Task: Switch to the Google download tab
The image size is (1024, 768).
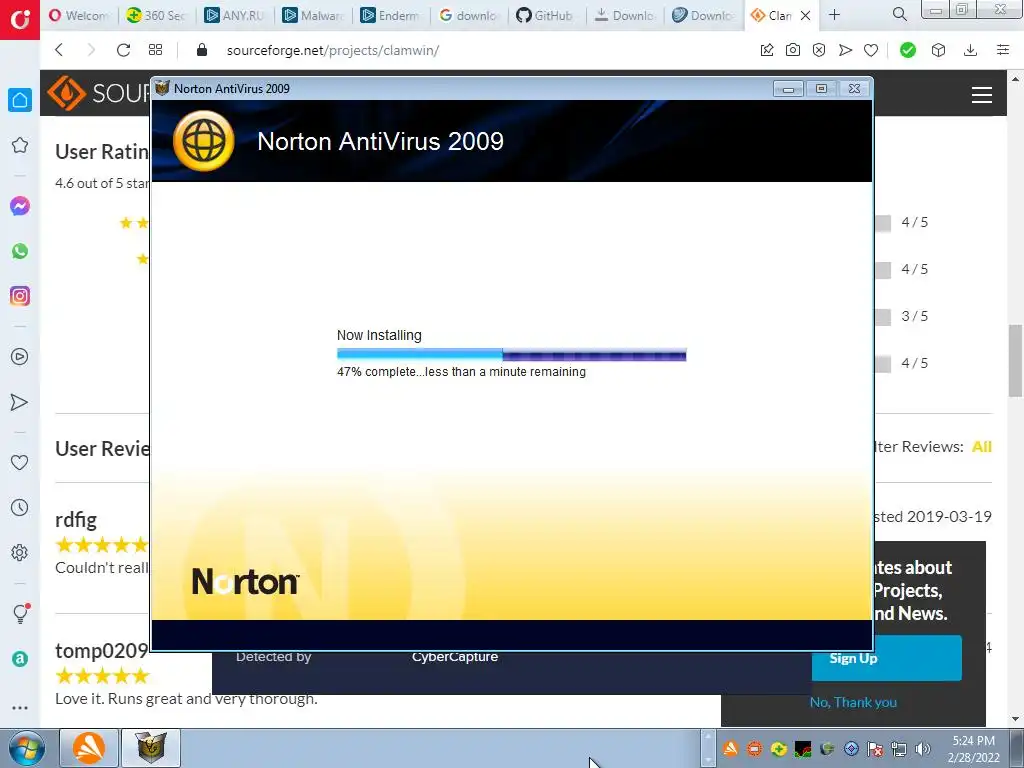Action: click(468, 15)
